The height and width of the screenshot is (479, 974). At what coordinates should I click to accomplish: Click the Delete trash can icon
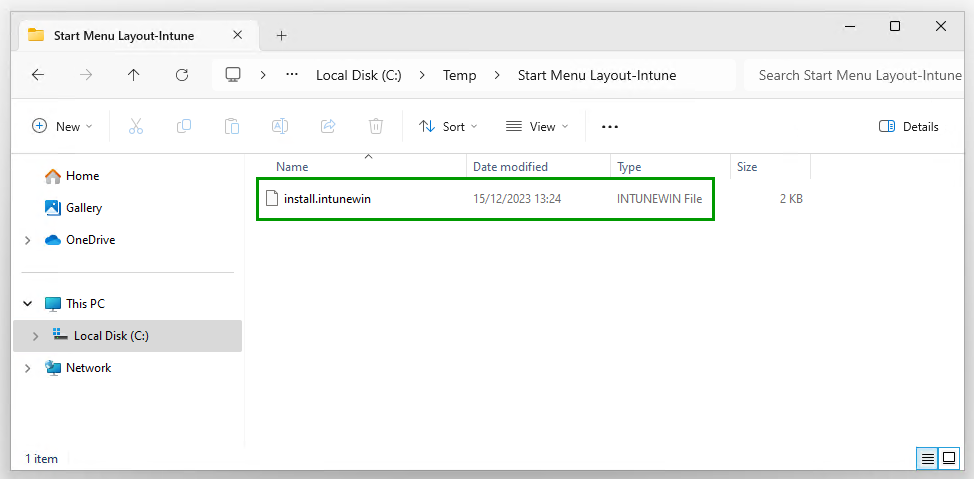pyautogui.click(x=376, y=126)
